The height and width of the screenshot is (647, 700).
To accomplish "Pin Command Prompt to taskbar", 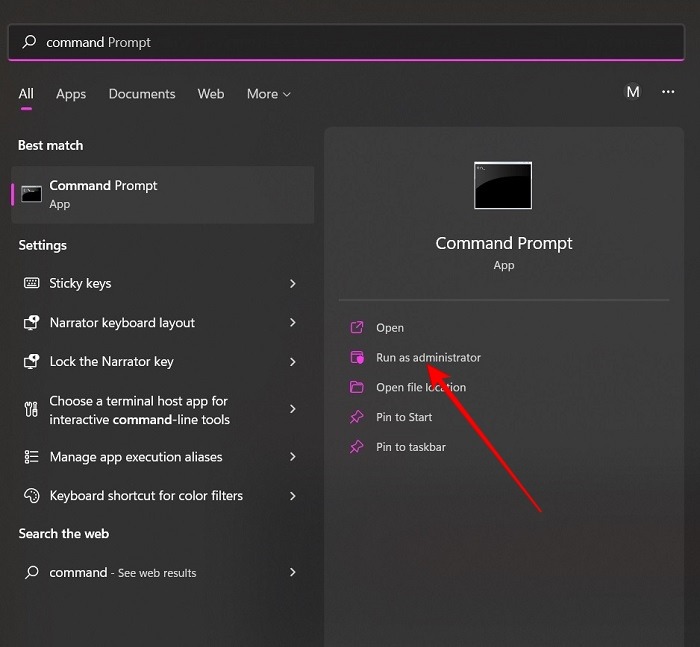I will point(410,447).
